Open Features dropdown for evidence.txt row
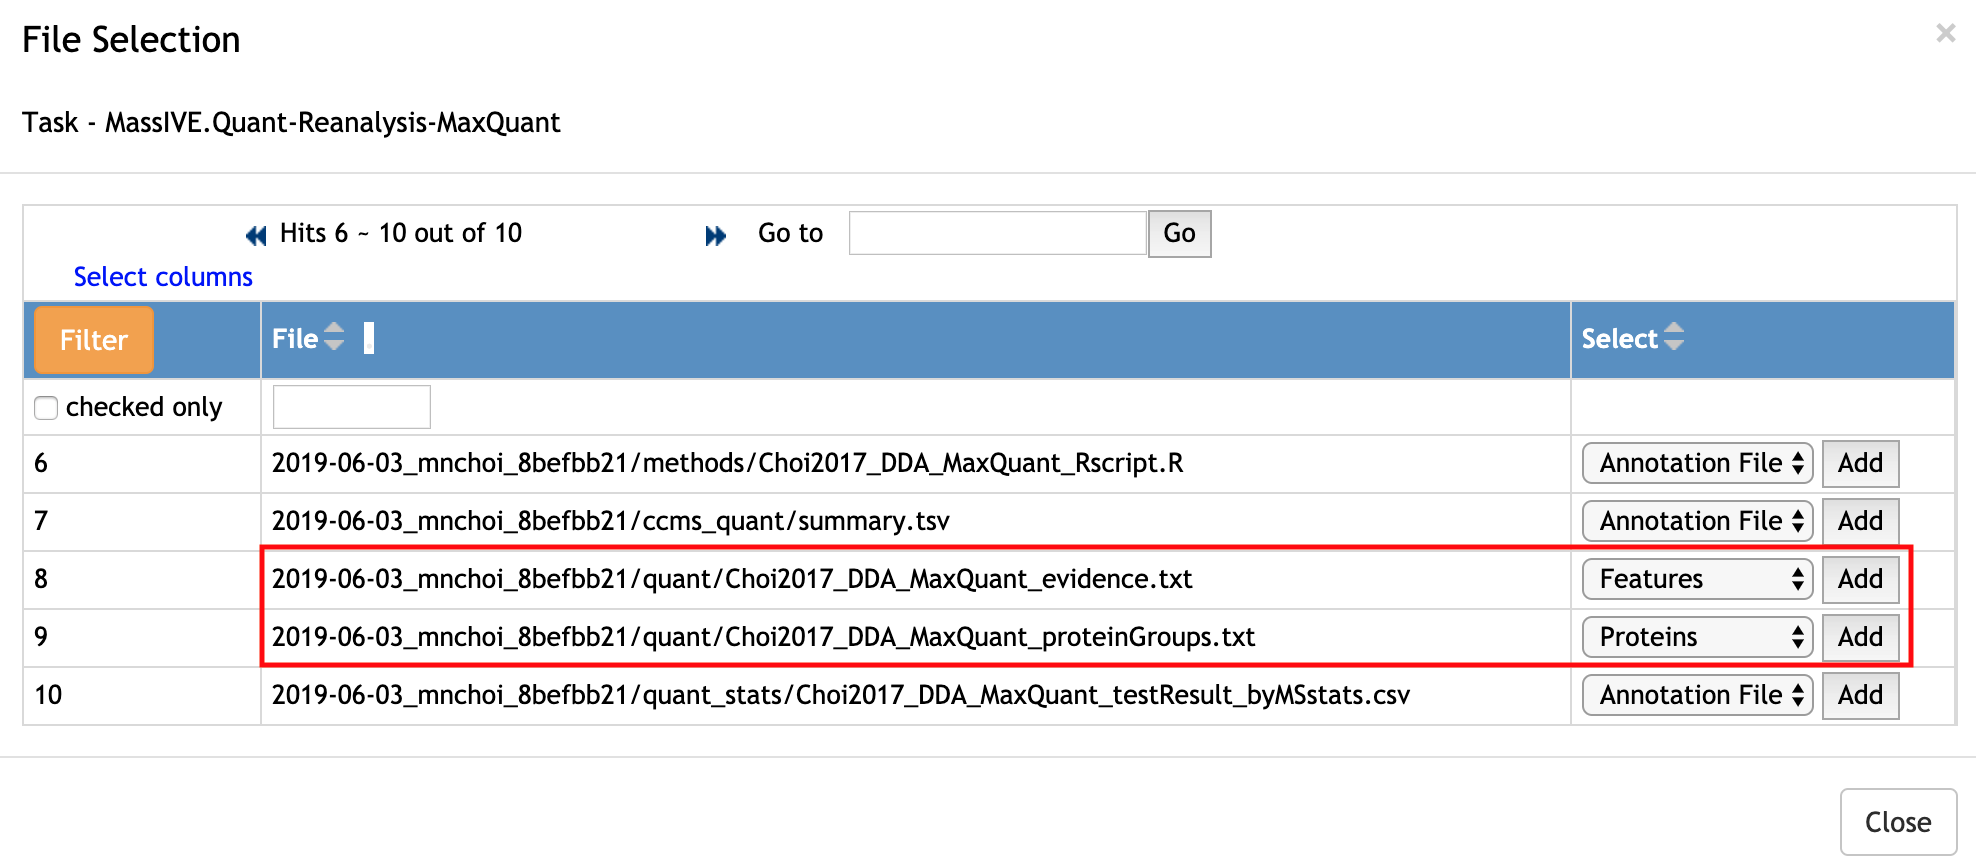The image size is (1976, 868). pos(1696,579)
